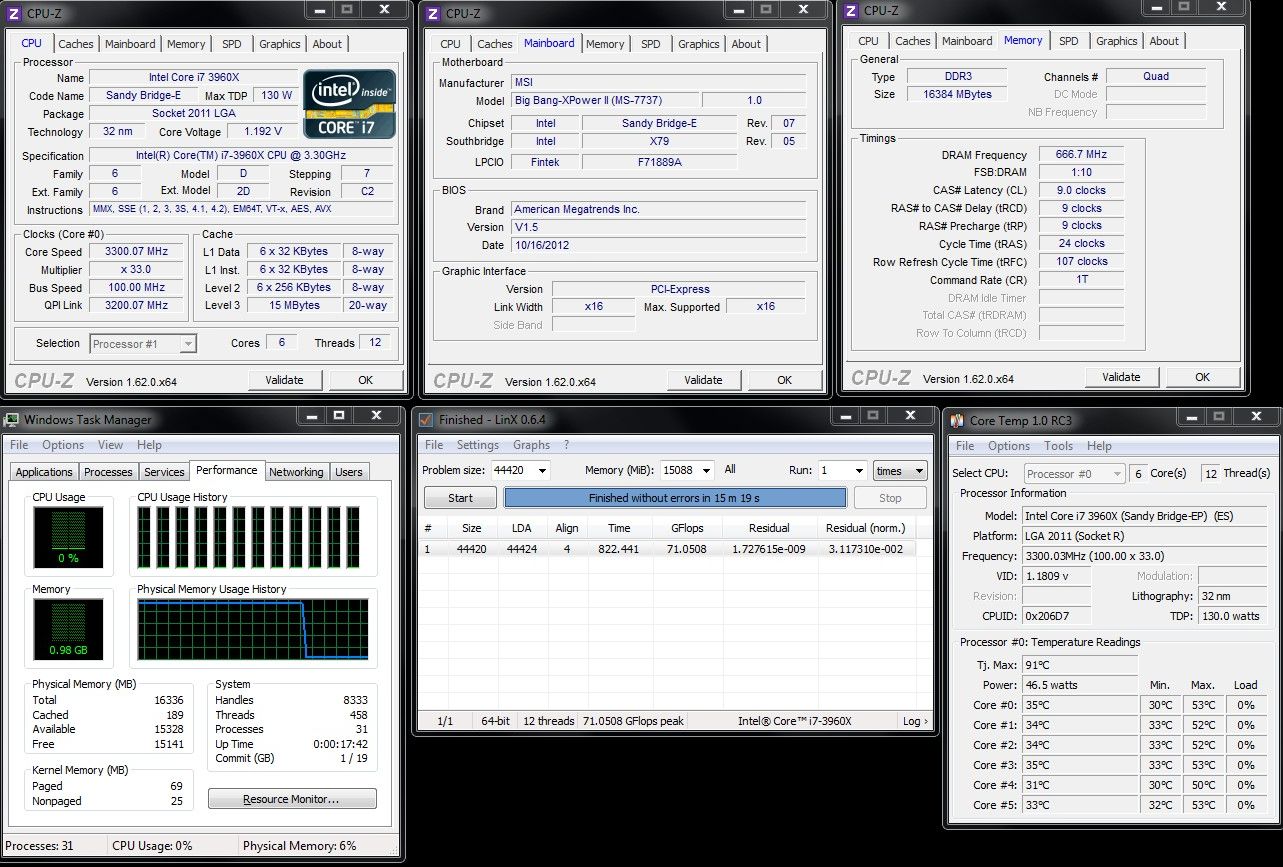Click the CPU Usage meter graphic

(x=67, y=538)
